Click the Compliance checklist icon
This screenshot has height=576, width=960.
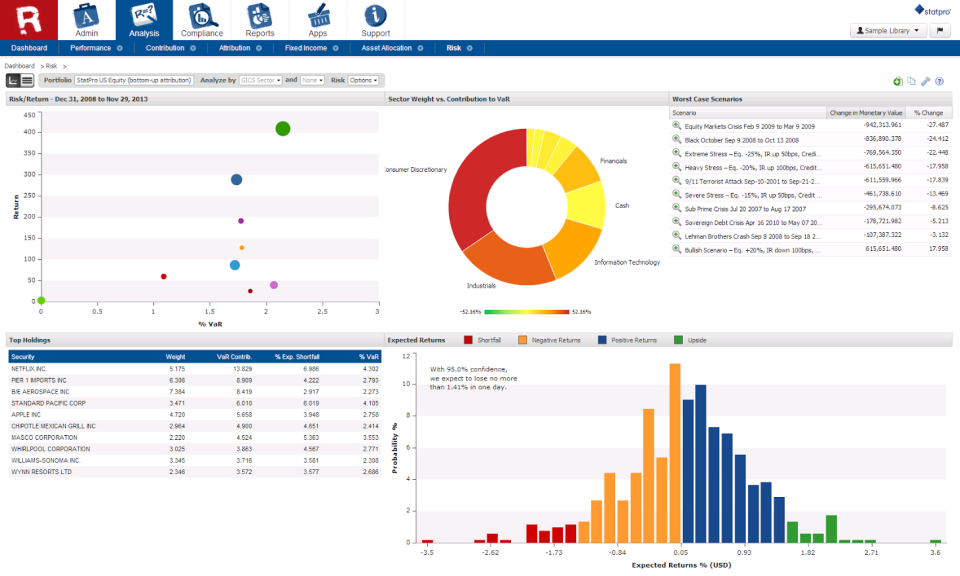coord(203,14)
